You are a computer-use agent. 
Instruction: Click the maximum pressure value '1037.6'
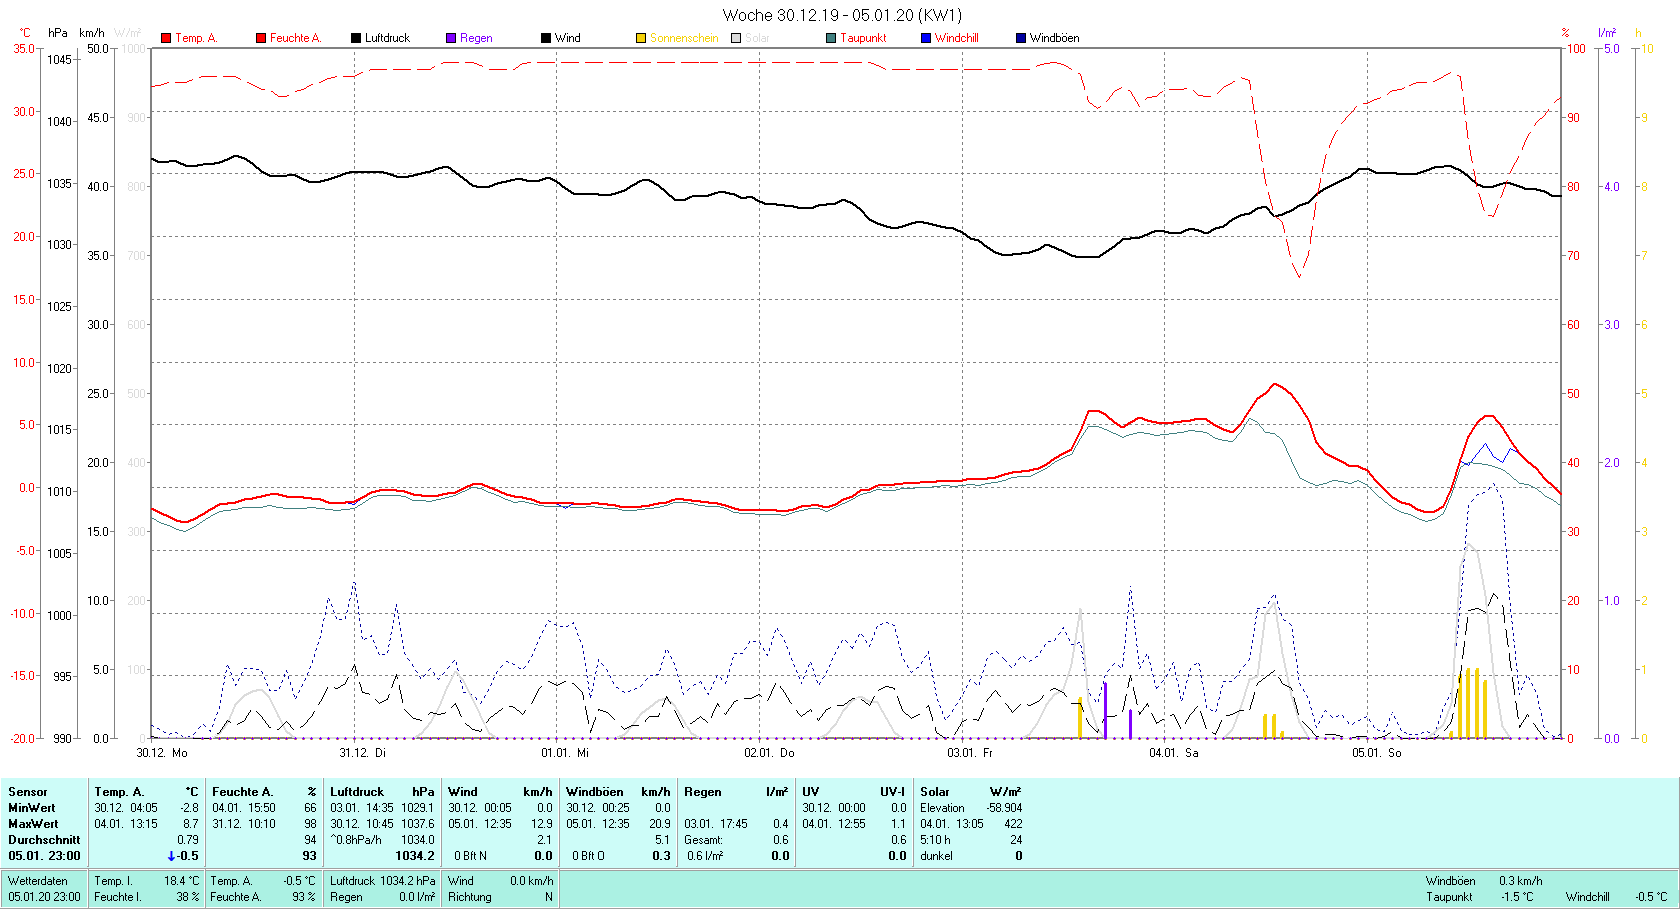click(x=418, y=824)
